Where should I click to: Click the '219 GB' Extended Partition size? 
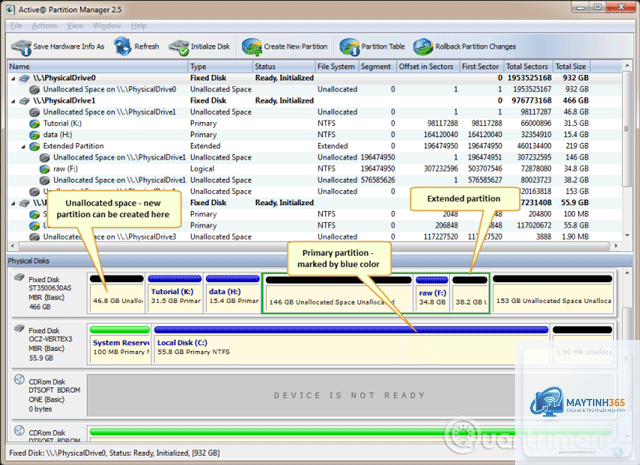(577, 146)
